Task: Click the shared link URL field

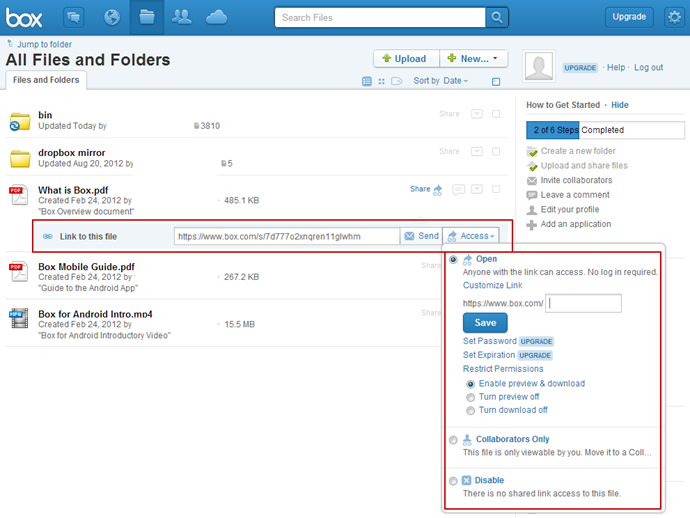Action: click(x=287, y=236)
